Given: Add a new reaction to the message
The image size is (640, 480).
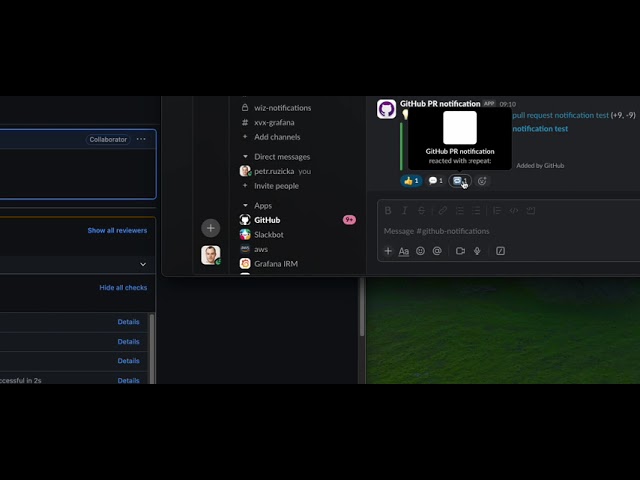Looking at the screenshot, I should pyautogui.click(x=482, y=181).
